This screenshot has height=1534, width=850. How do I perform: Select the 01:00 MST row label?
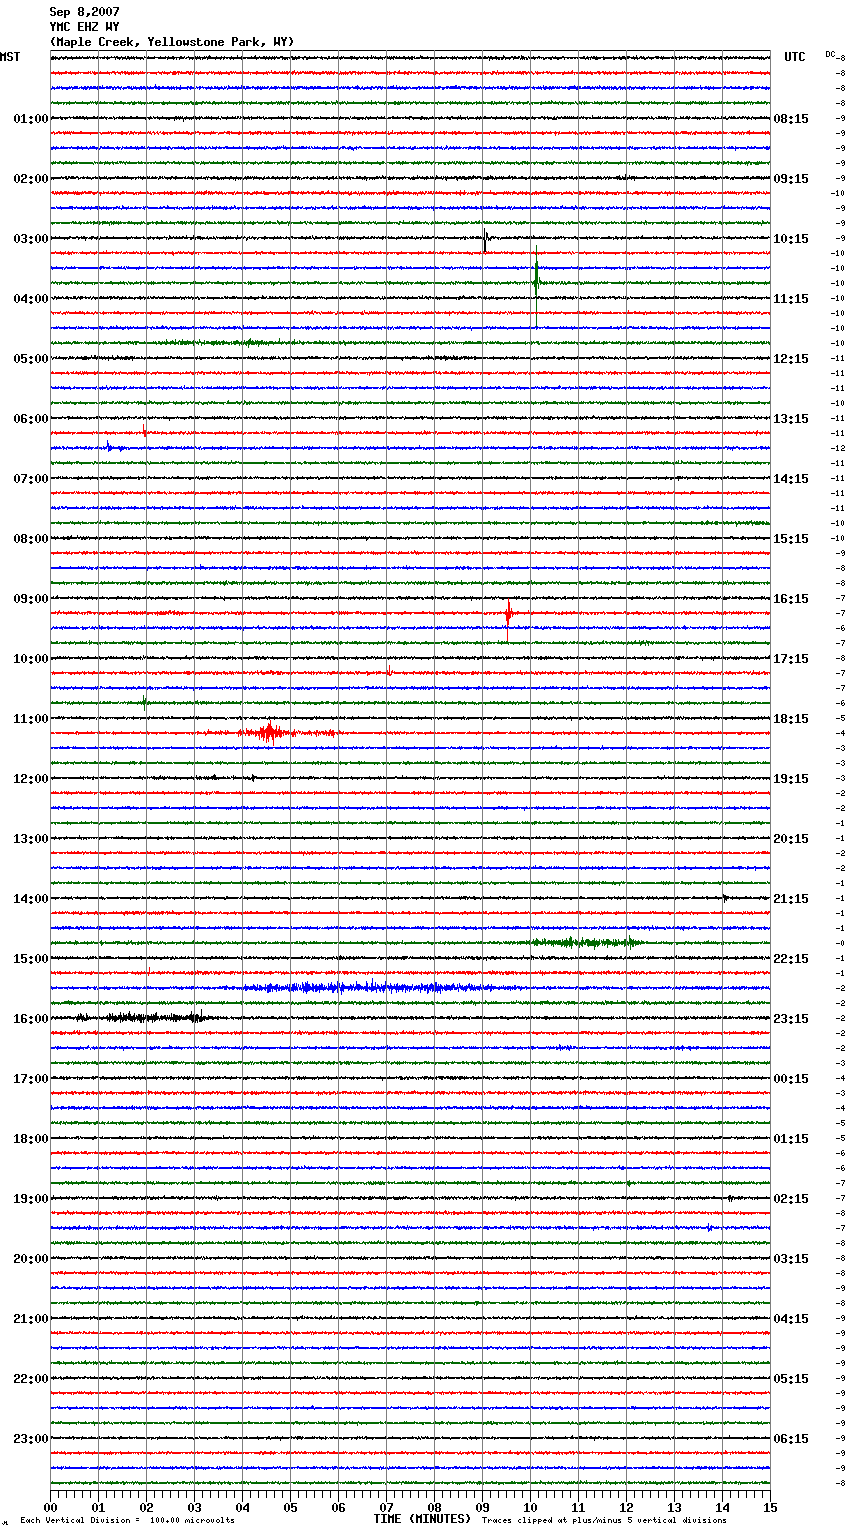[31, 119]
